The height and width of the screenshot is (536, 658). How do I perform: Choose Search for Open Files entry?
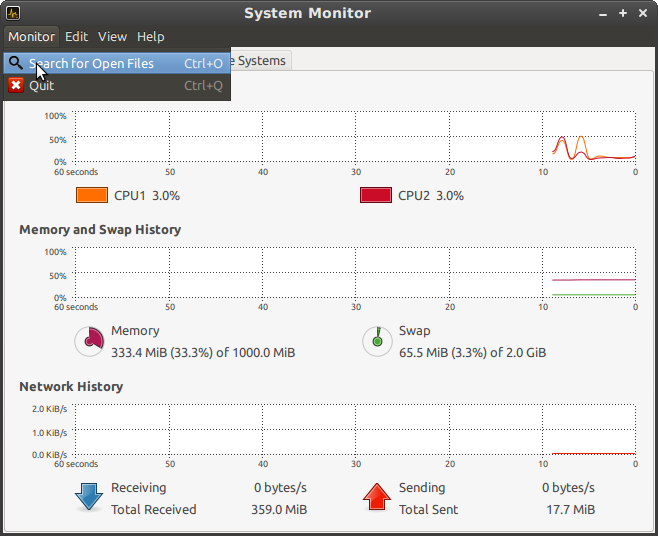coord(117,63)
